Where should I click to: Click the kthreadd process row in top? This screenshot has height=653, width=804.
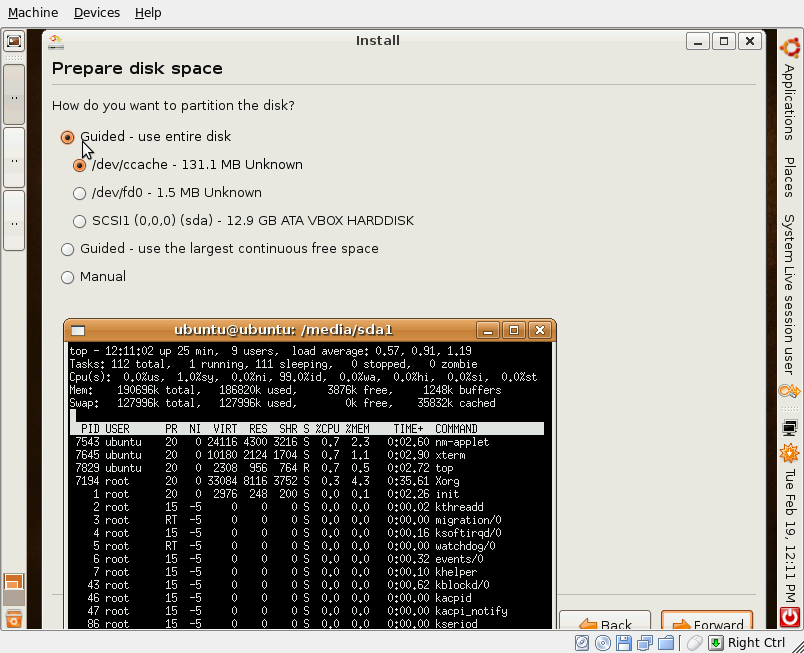(x=307, y=507)
